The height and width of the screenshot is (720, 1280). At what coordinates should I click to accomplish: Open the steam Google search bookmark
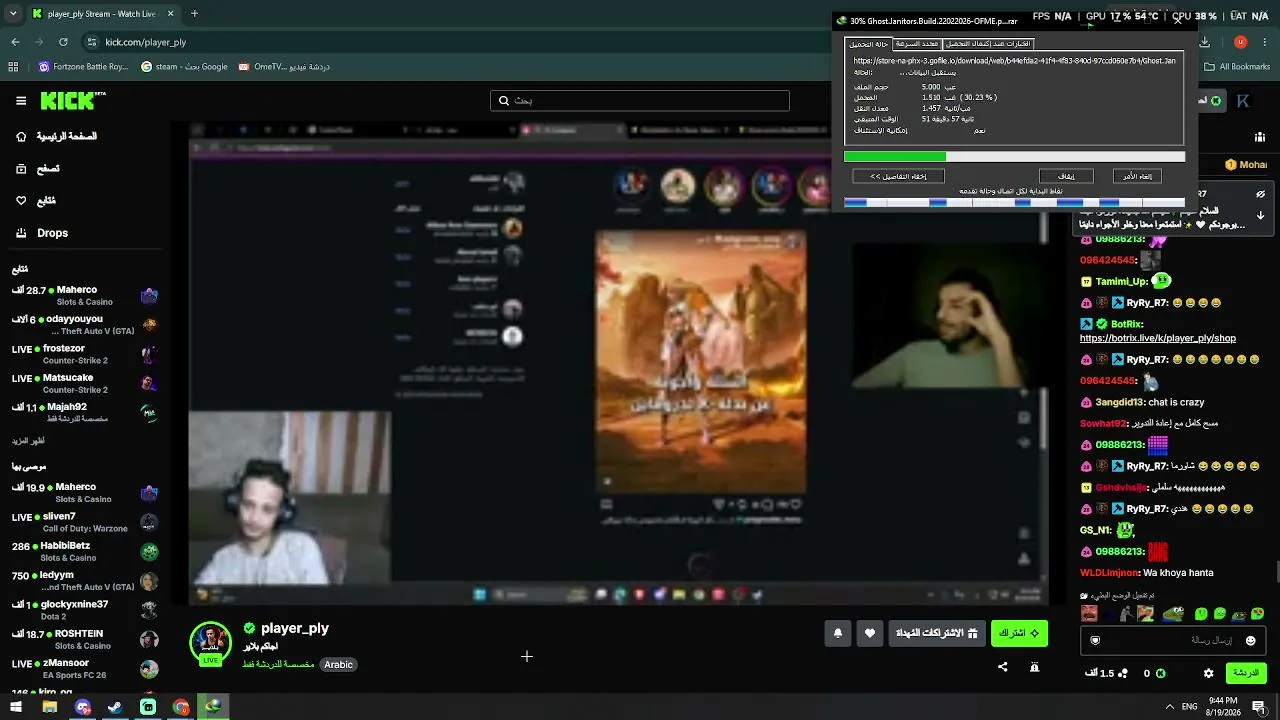click(x=184, y=67)
